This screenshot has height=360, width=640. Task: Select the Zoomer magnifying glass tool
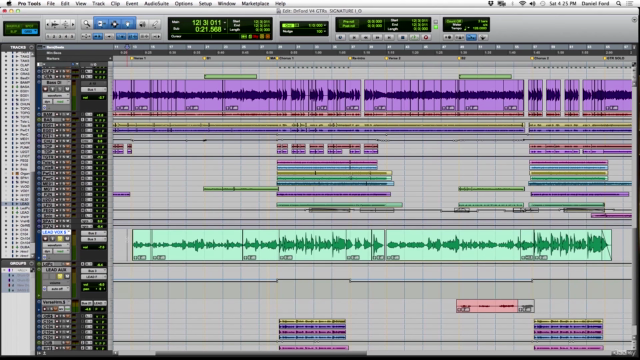[x=87, y=24]
